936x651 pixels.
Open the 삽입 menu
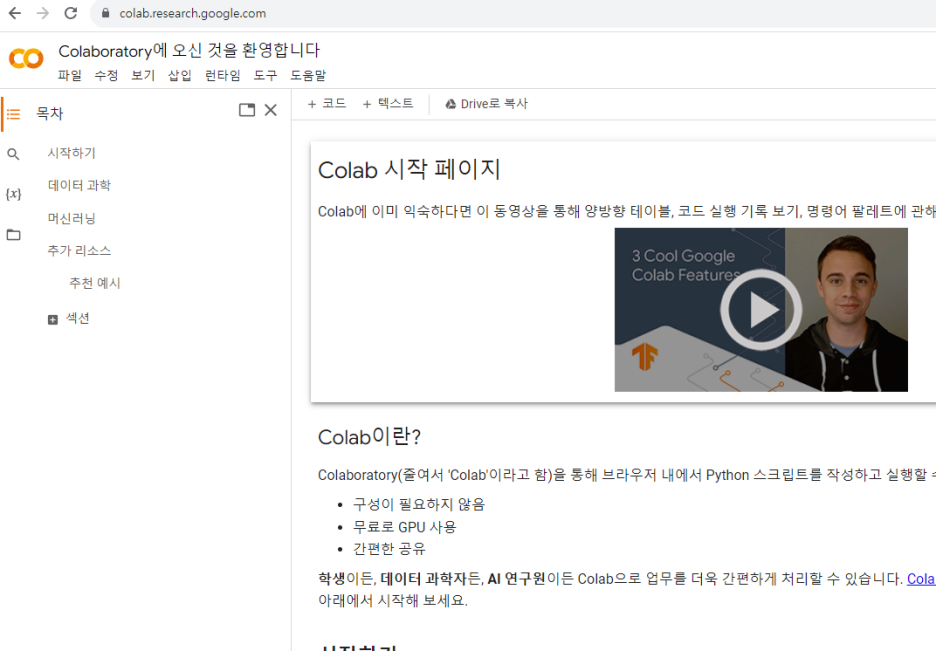click(180, 75)
